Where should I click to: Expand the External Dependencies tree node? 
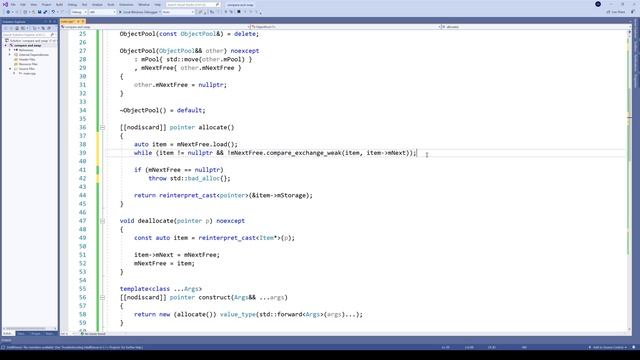10,54
